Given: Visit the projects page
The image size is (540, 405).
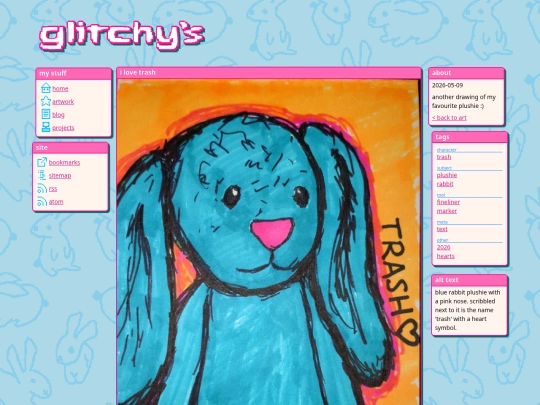Looking at the screenshot, I should coord(63,128).
